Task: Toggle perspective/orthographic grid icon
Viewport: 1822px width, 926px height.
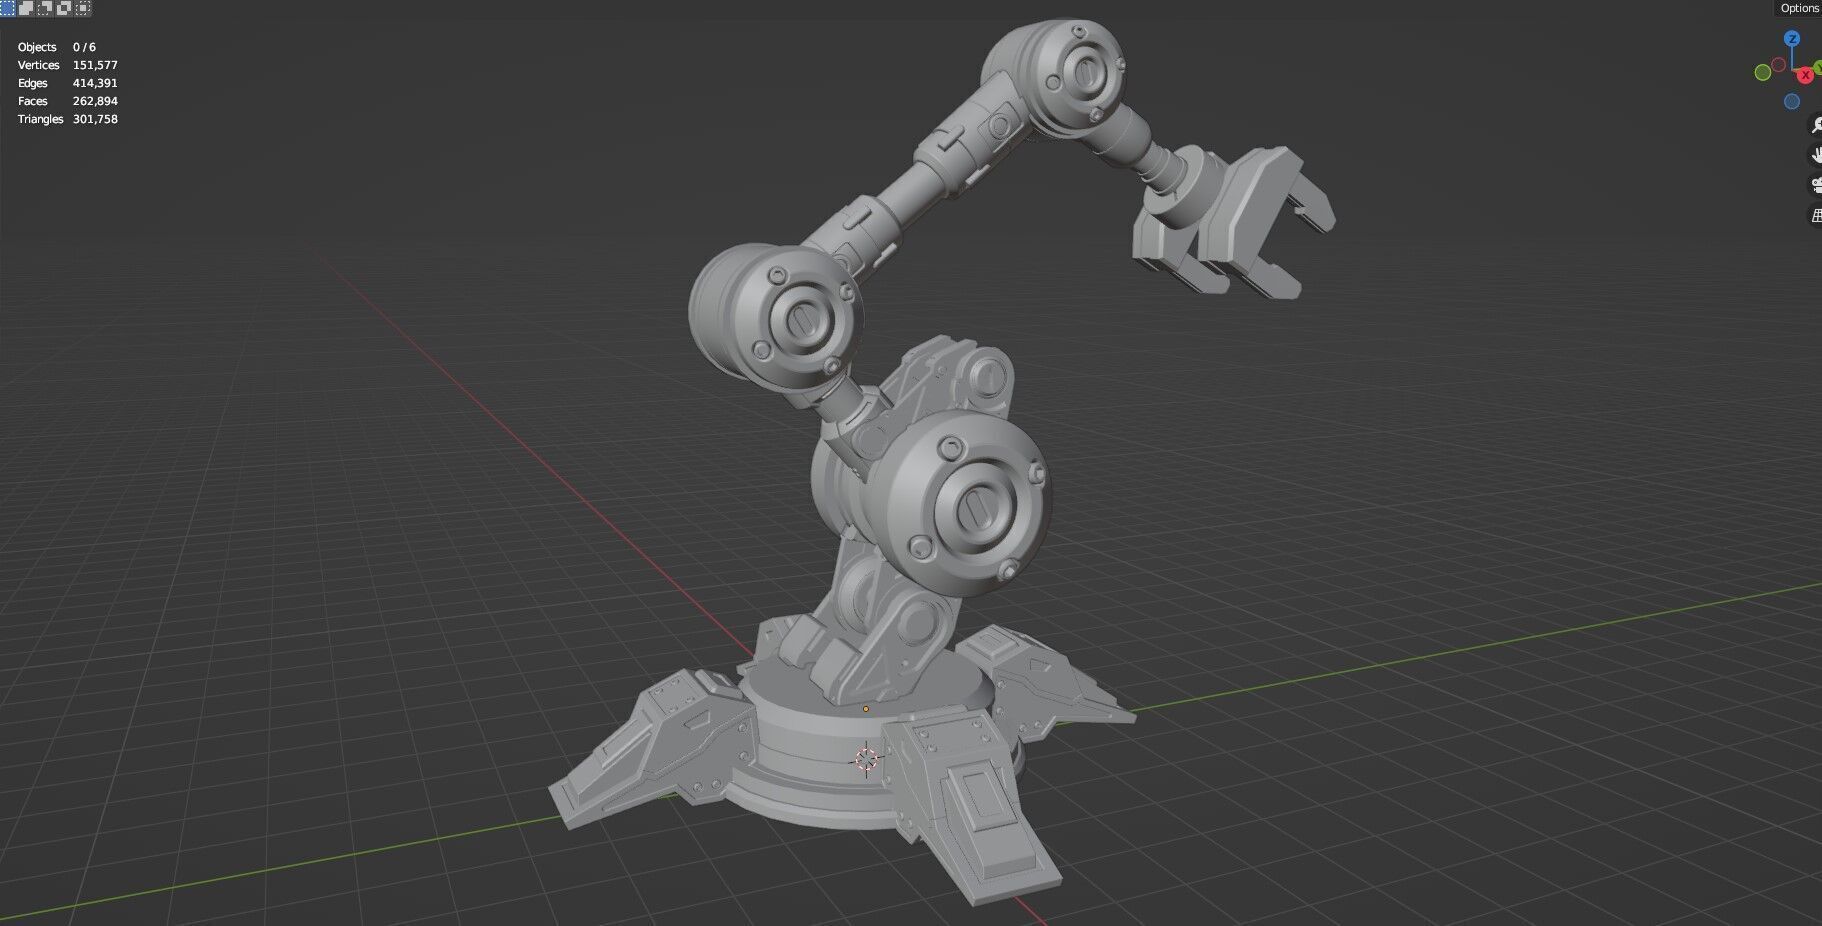Action: pyautogui.click(x=1816, y=215)
